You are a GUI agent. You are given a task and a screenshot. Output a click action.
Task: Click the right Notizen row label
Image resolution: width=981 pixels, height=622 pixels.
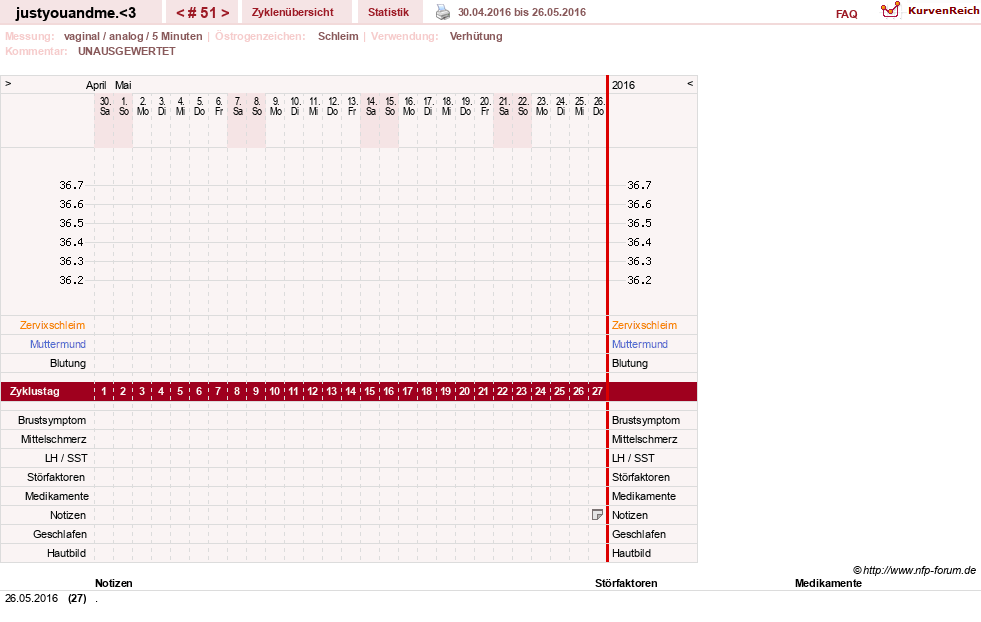pyautogui.click(x=629, y=515)
